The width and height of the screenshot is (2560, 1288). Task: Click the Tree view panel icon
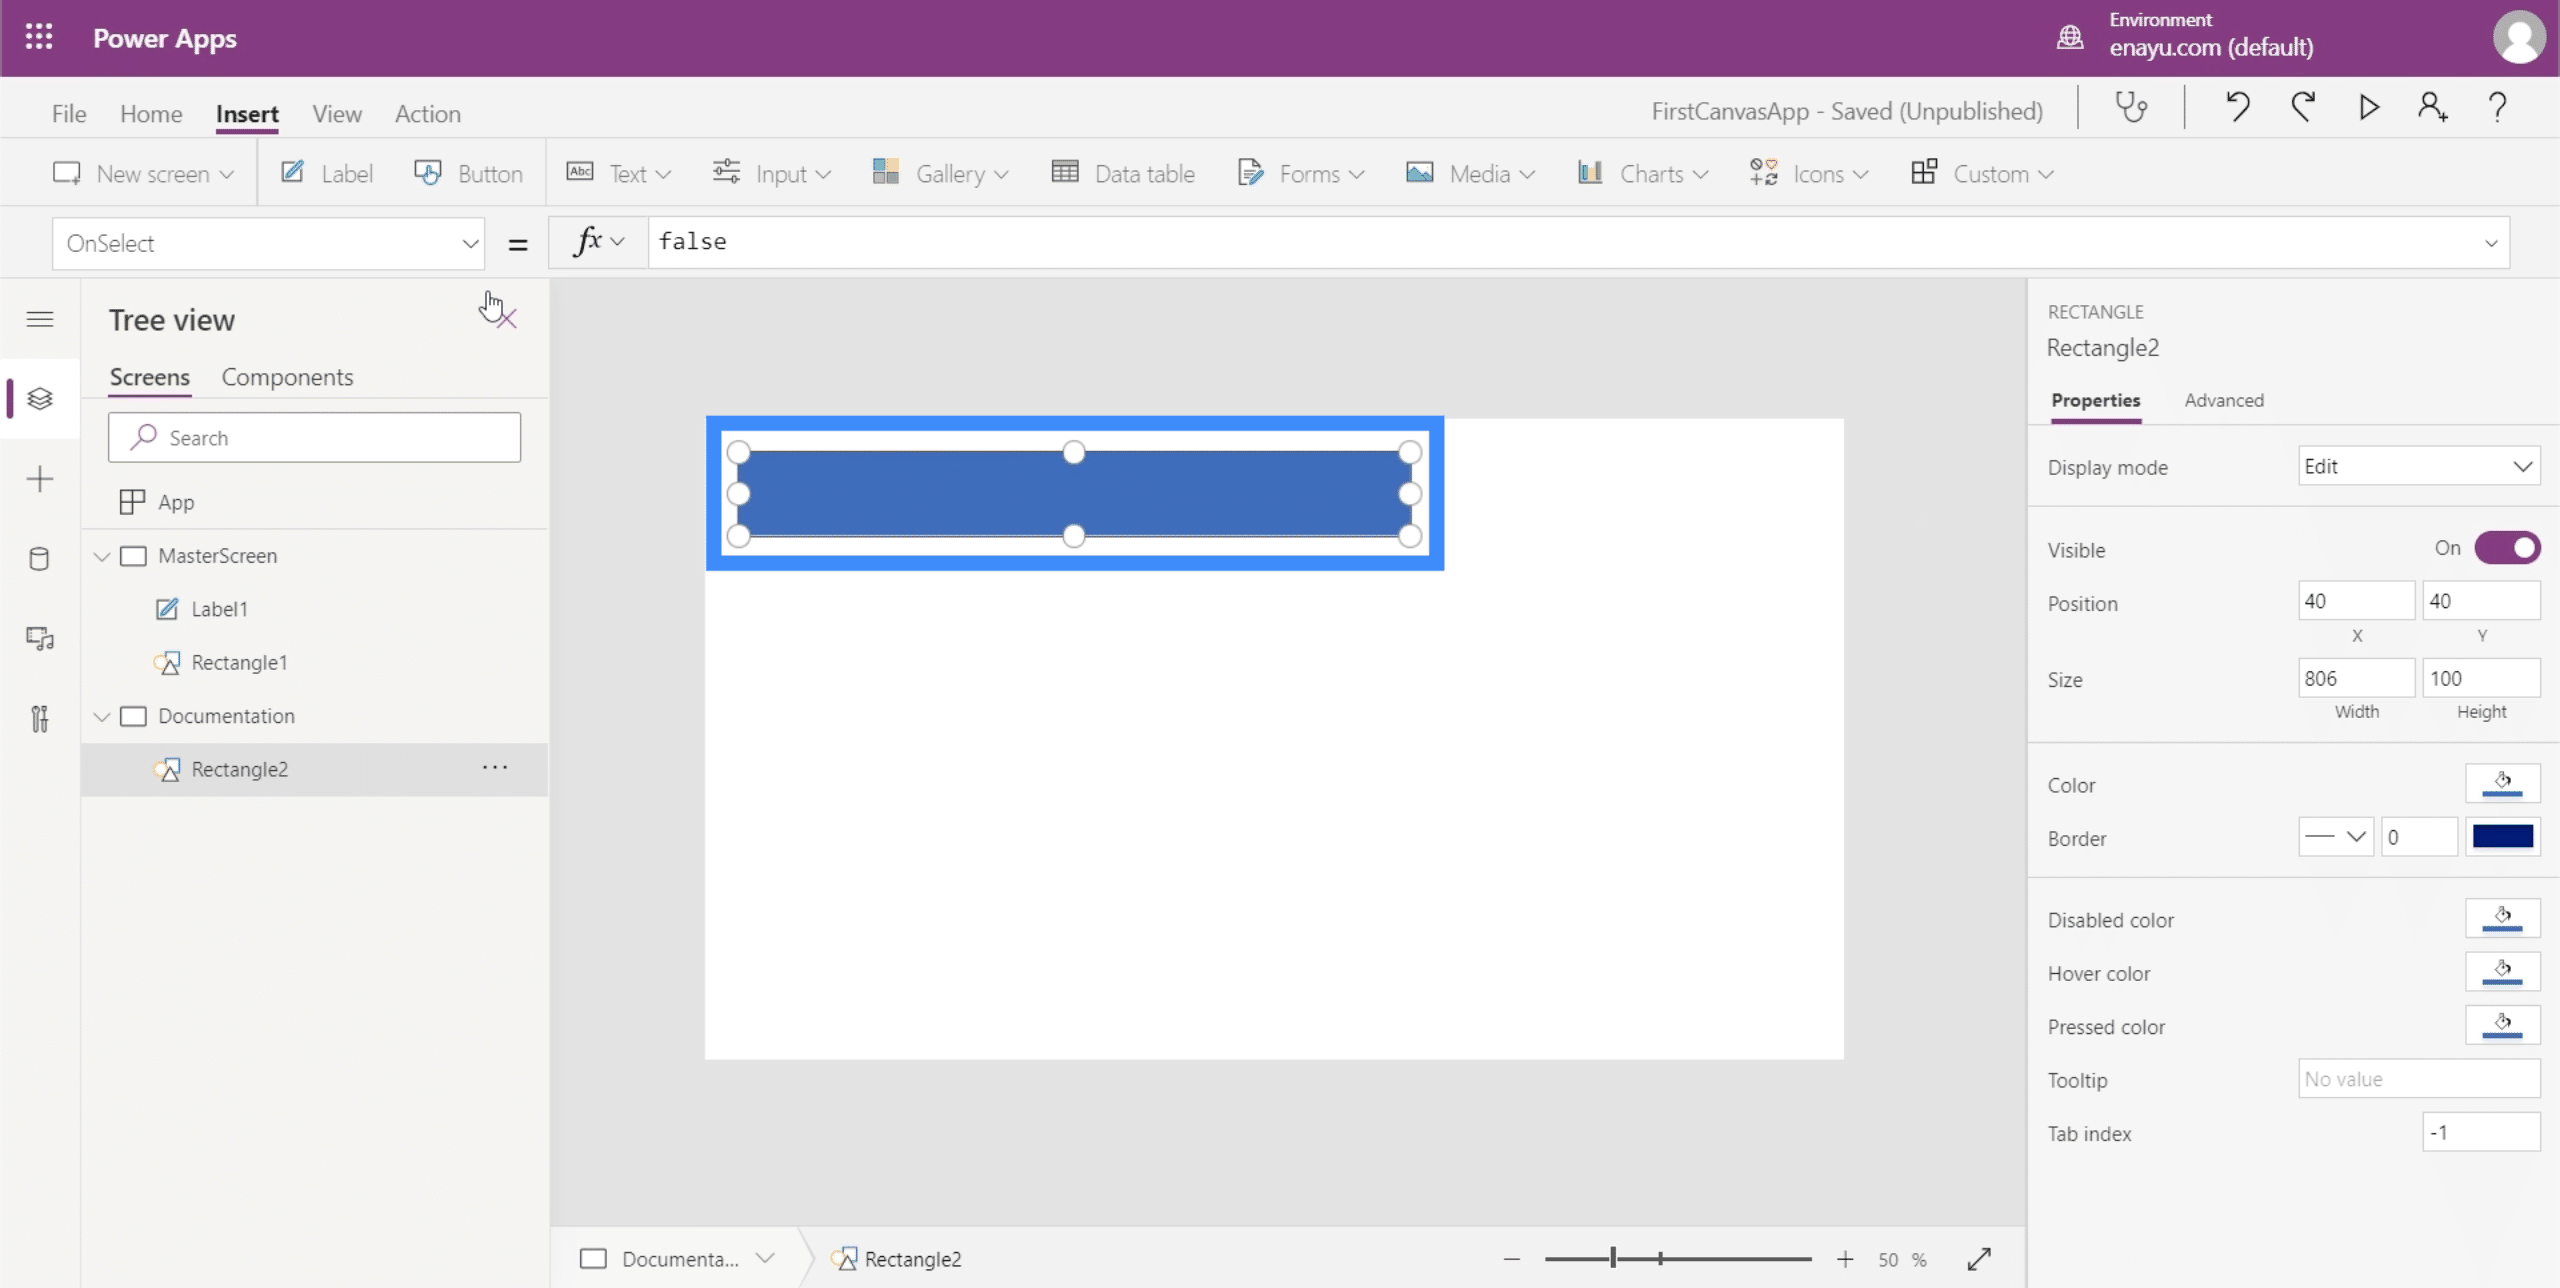39,398
